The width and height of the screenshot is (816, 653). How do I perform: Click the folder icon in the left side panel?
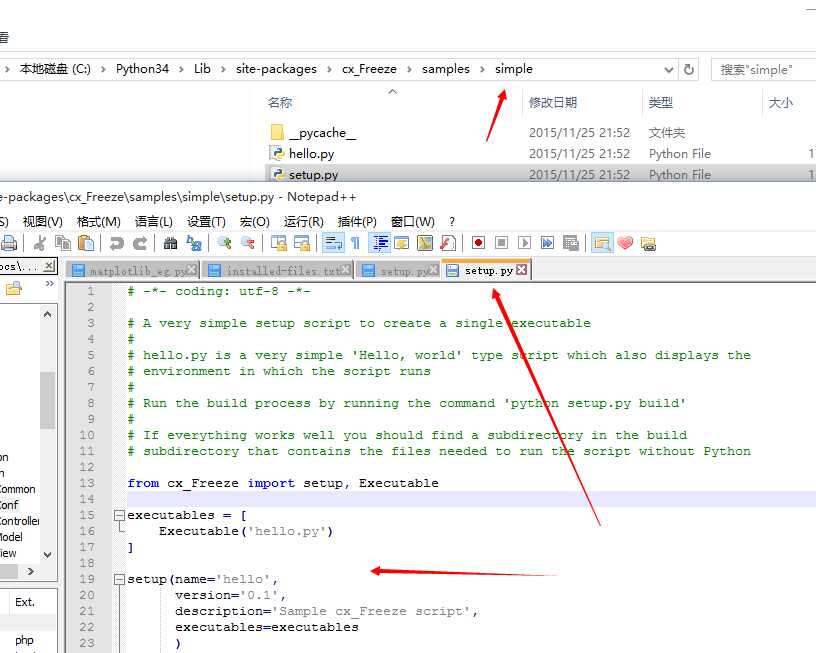[14, 288]
